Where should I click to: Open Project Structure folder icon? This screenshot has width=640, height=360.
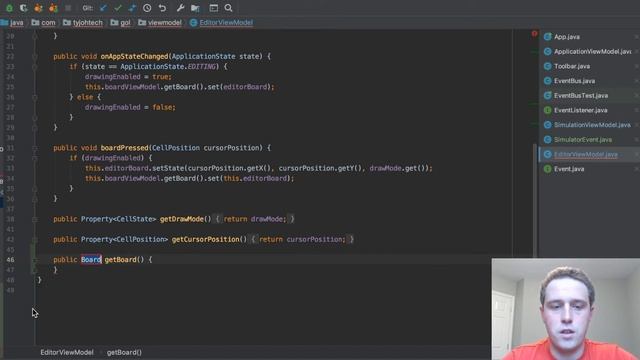[x=195, y=8]
